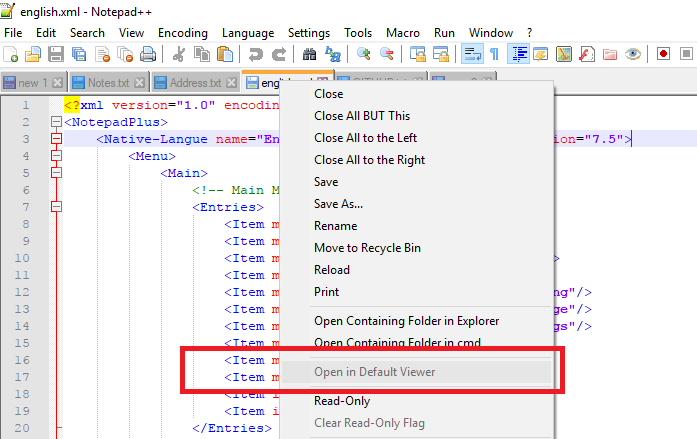Toggle Show Indent Guide toolbar button
The width and height of the screenshot is (697, 439).
(x=518, y=54)
